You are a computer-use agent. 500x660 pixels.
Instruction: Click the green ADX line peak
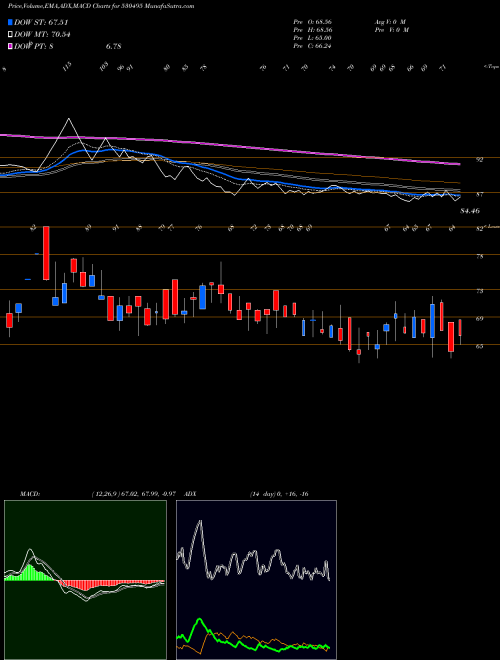199,619
